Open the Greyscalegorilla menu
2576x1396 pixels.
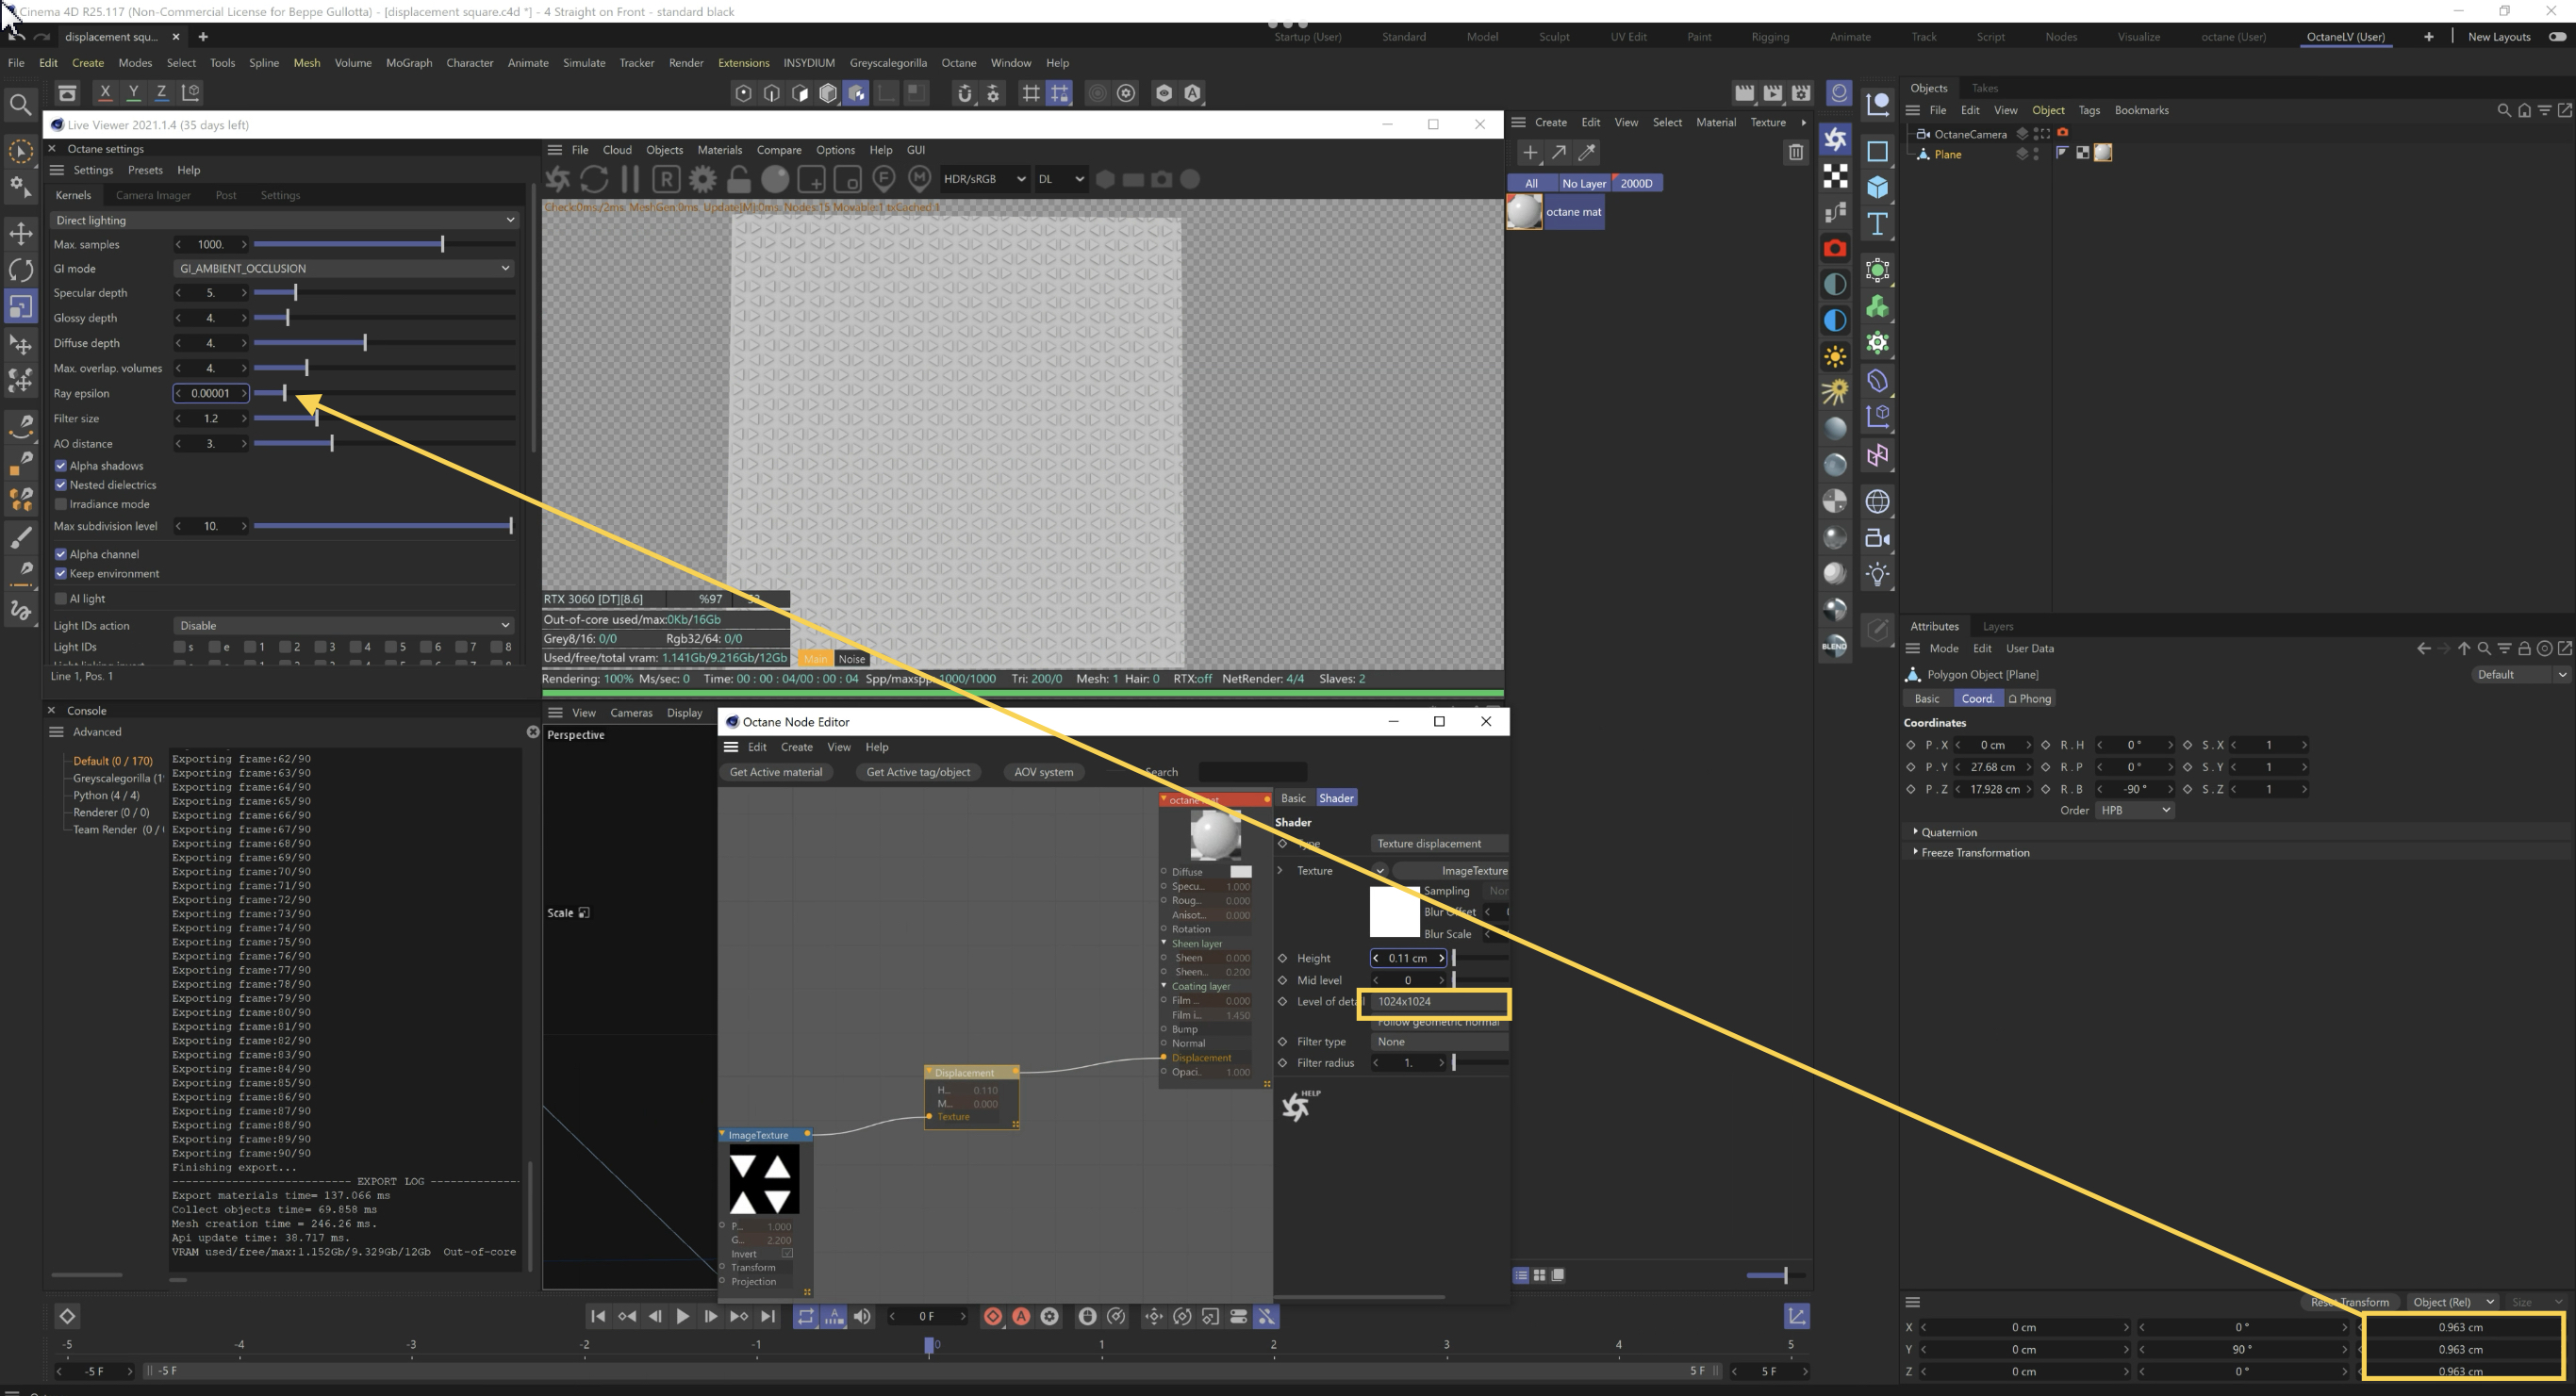pyautogui.click(x=887, y=62)
